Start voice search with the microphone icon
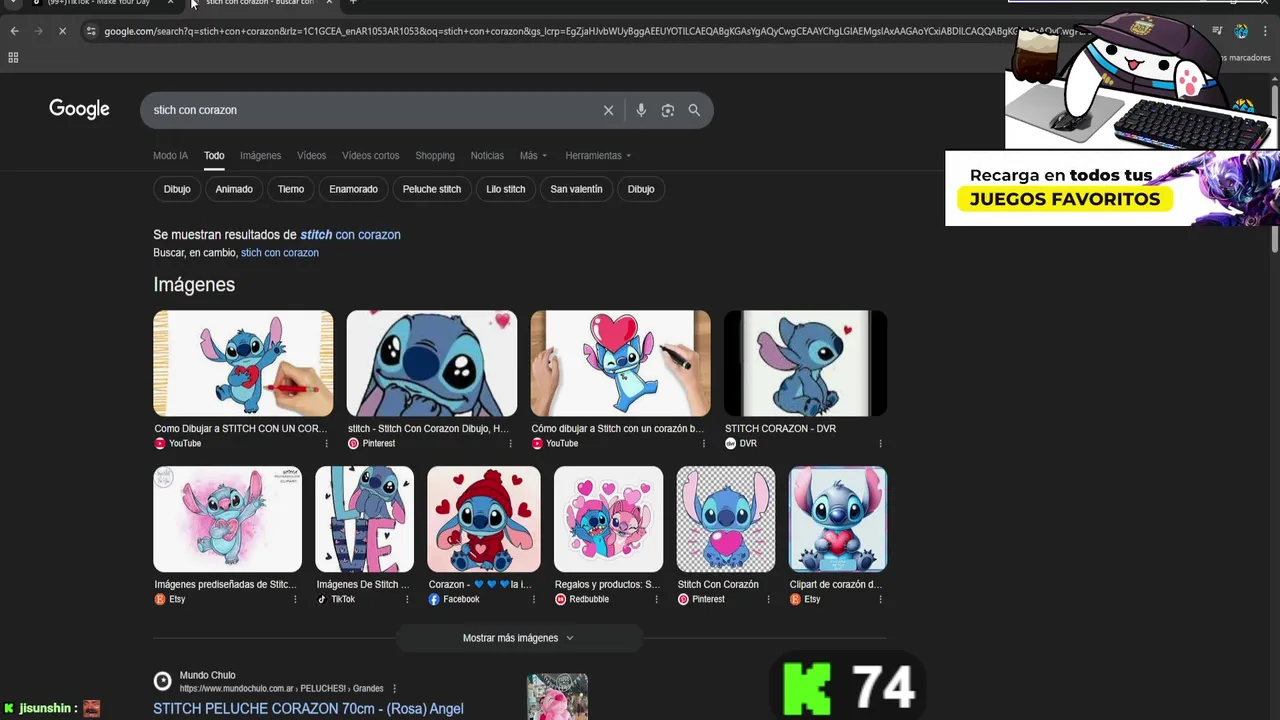 pos(641,110)
